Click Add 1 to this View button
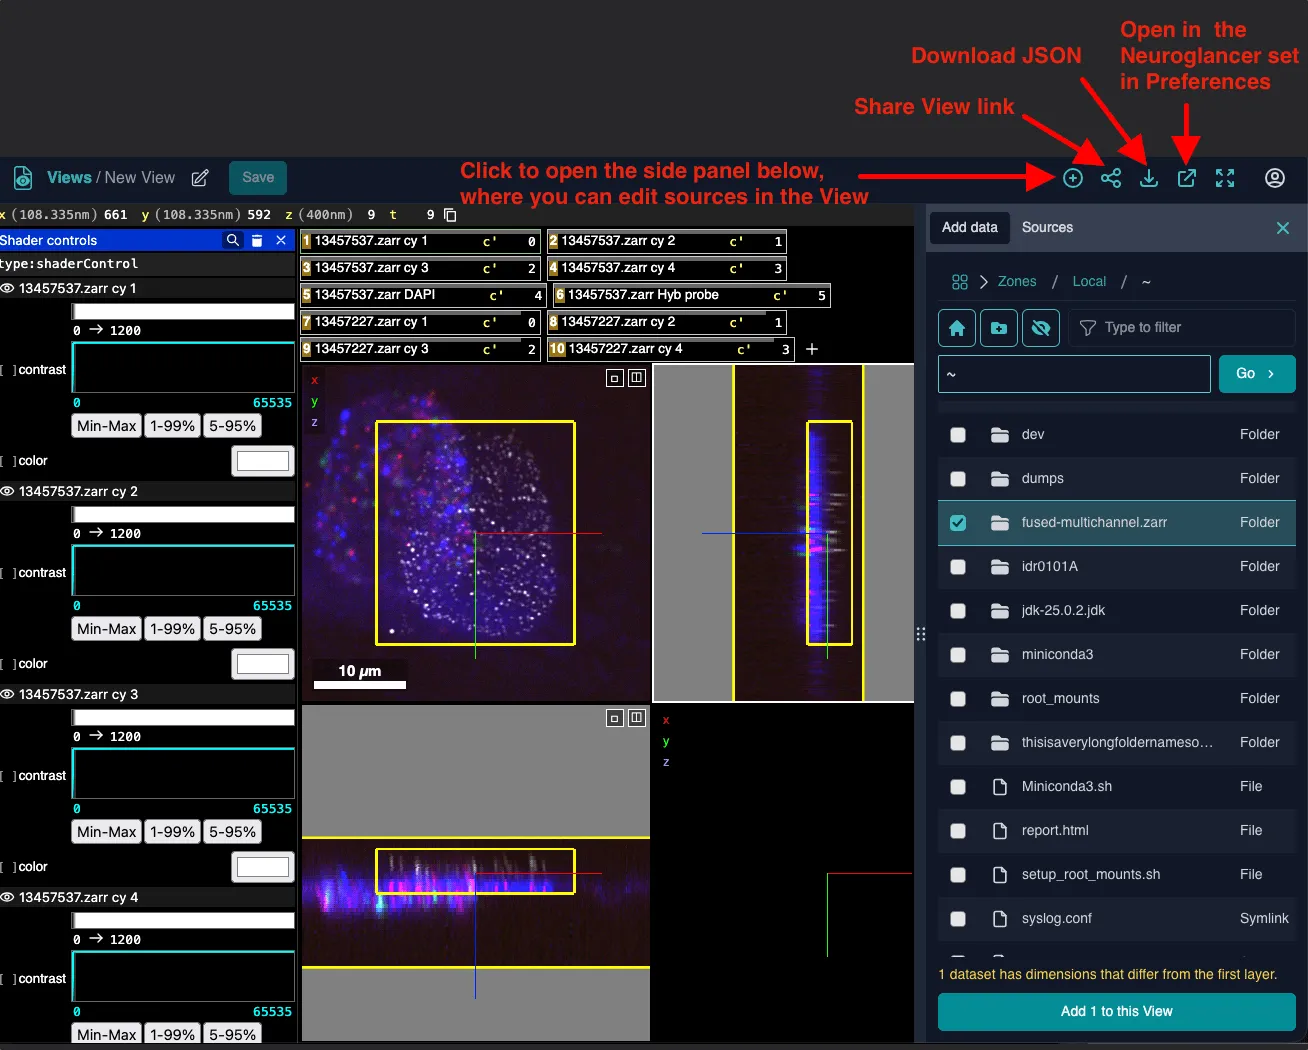Viewport: 1308px width, 1050px height. [1117, 1011]
